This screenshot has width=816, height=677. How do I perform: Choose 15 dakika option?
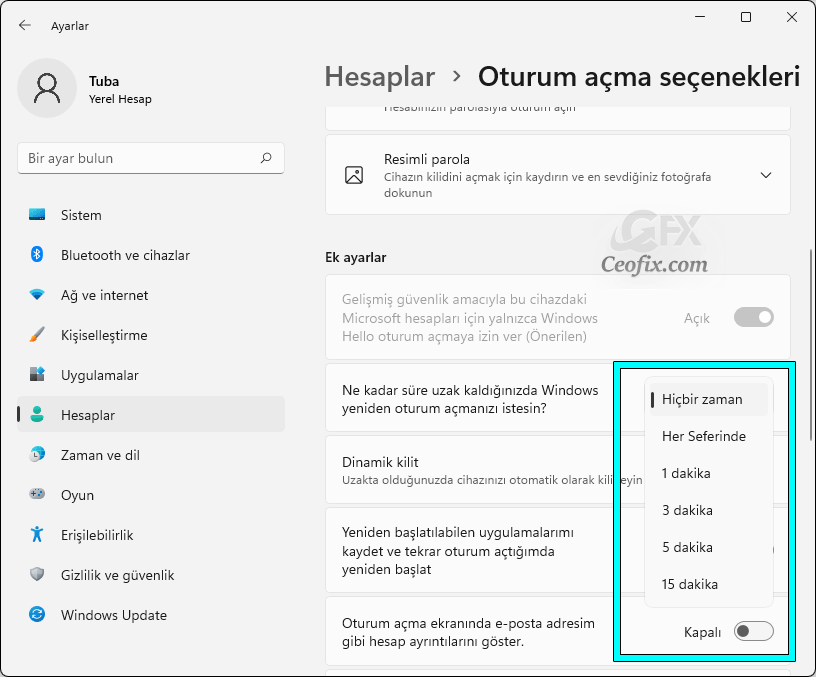(709, 584)
